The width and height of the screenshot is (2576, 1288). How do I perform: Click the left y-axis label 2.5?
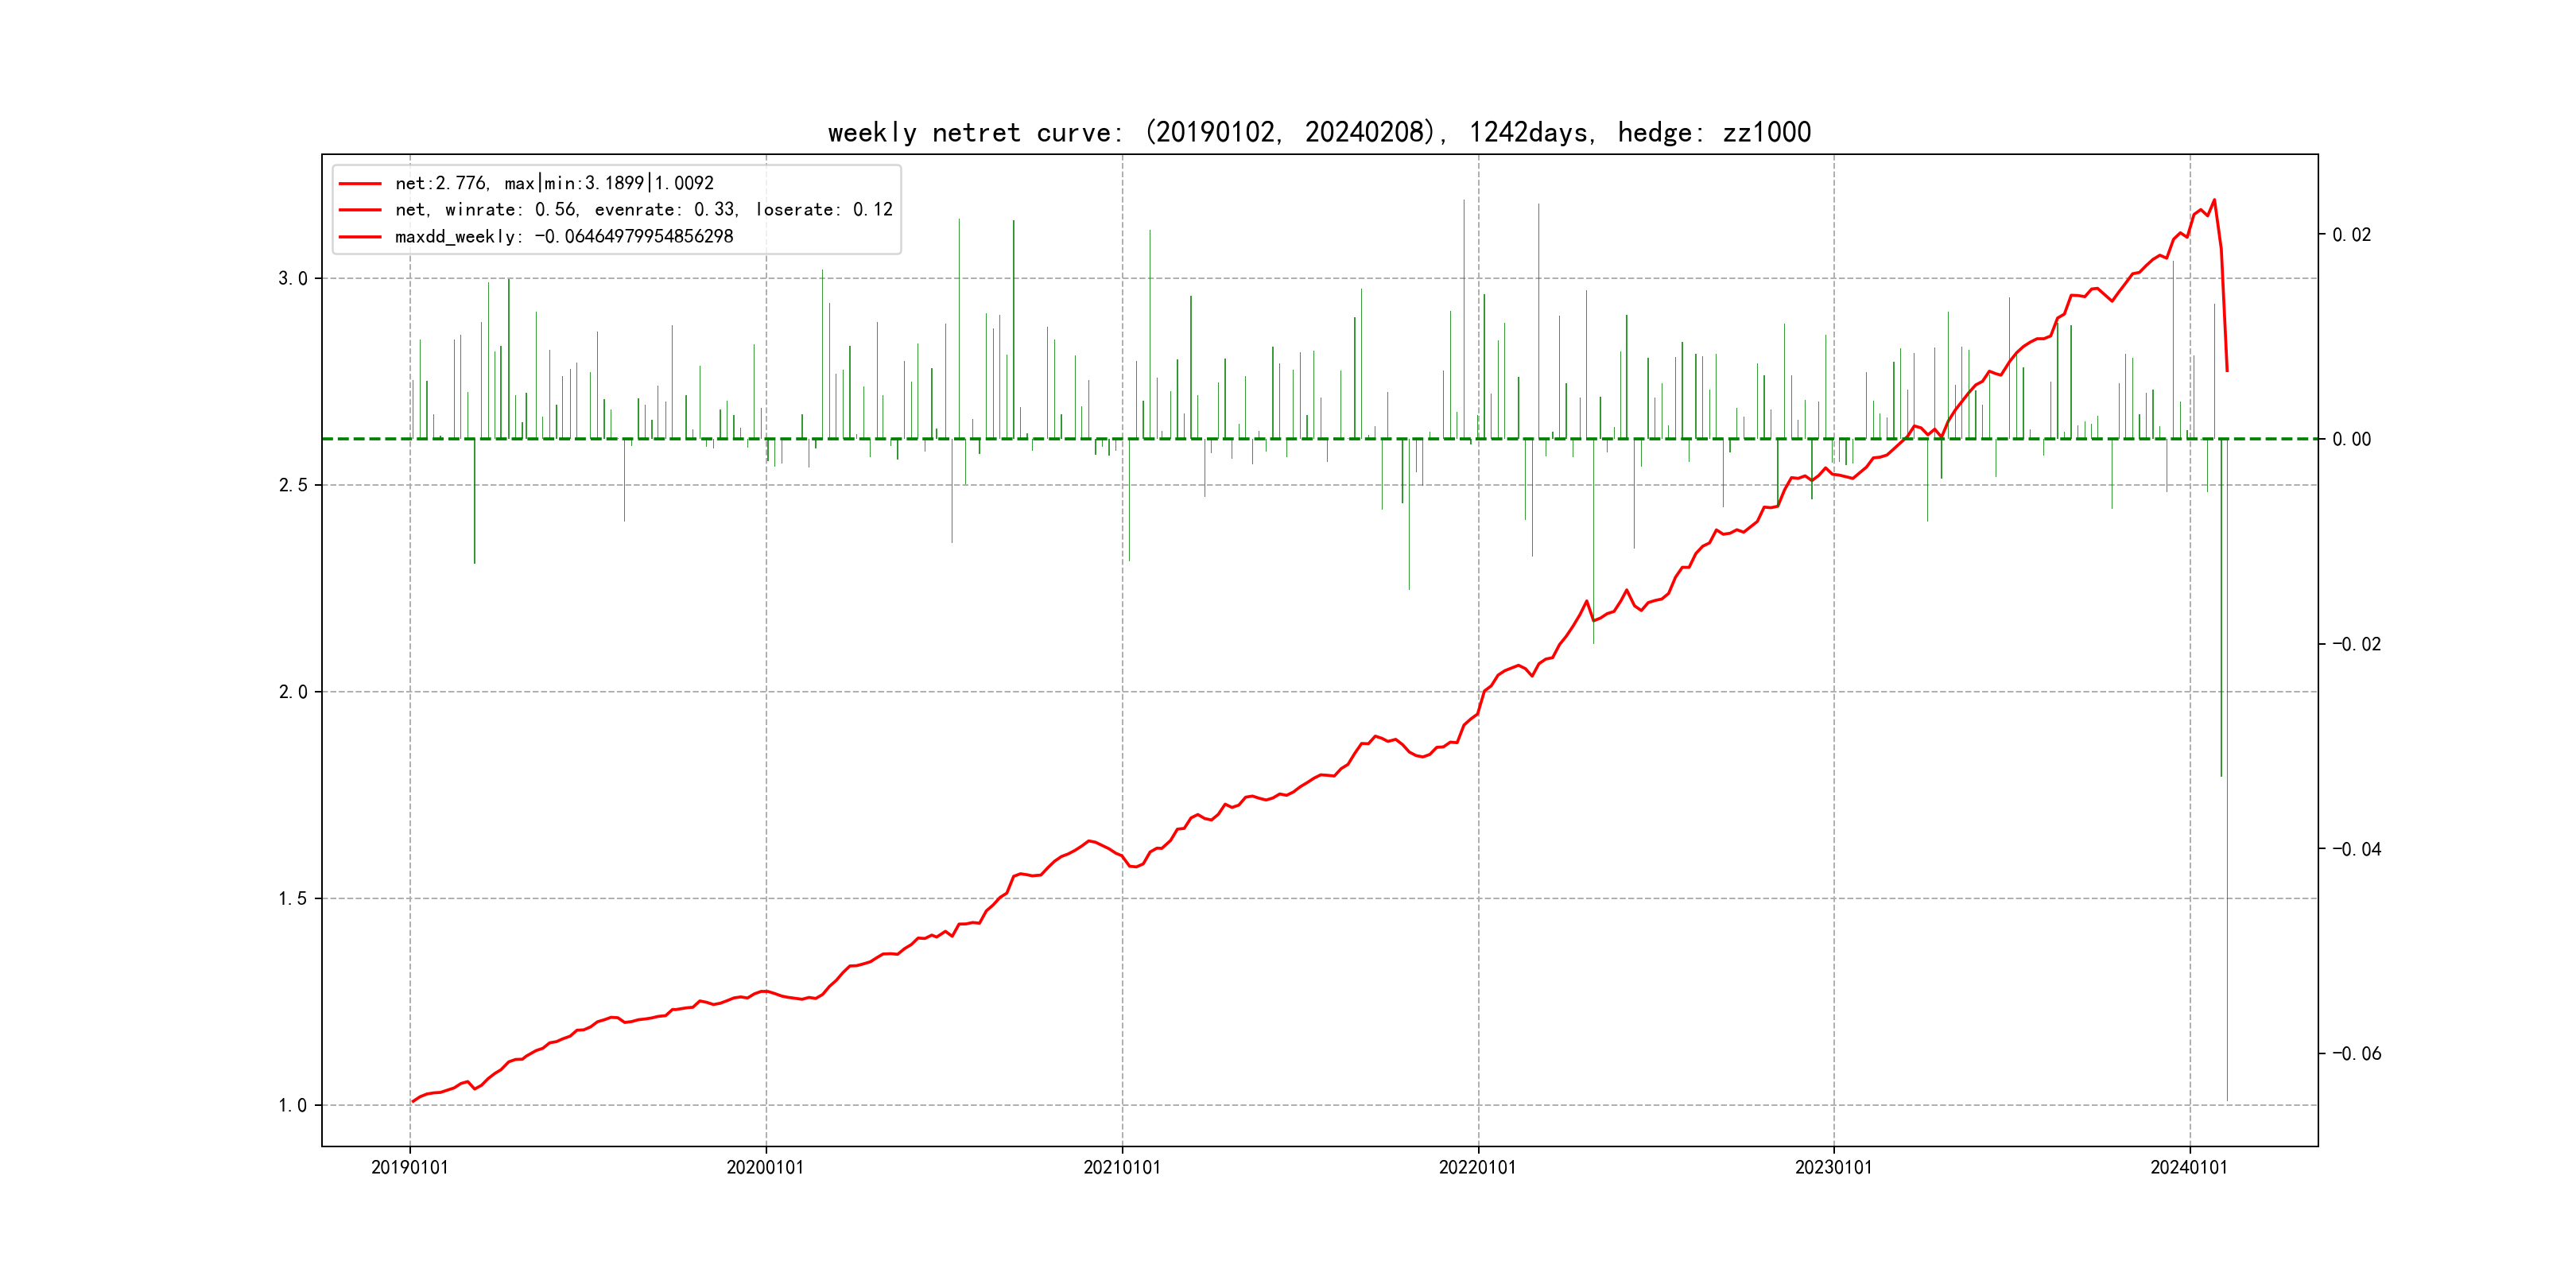(292, 486)
